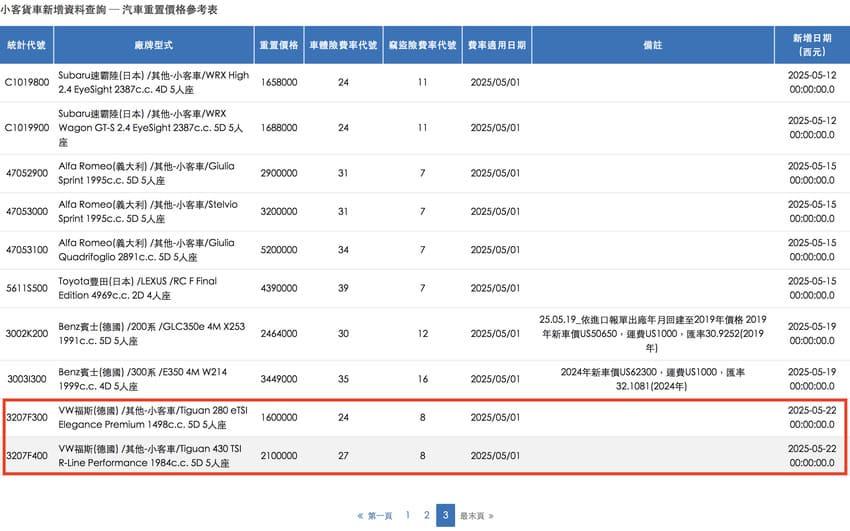Click E350 remark about 2024 price US62300
Viewport: 850px width, 531px height.
click(653, 379)
